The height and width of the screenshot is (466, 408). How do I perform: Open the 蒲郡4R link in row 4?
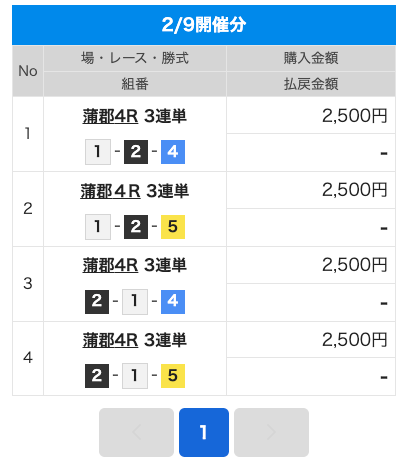[110, 341]
